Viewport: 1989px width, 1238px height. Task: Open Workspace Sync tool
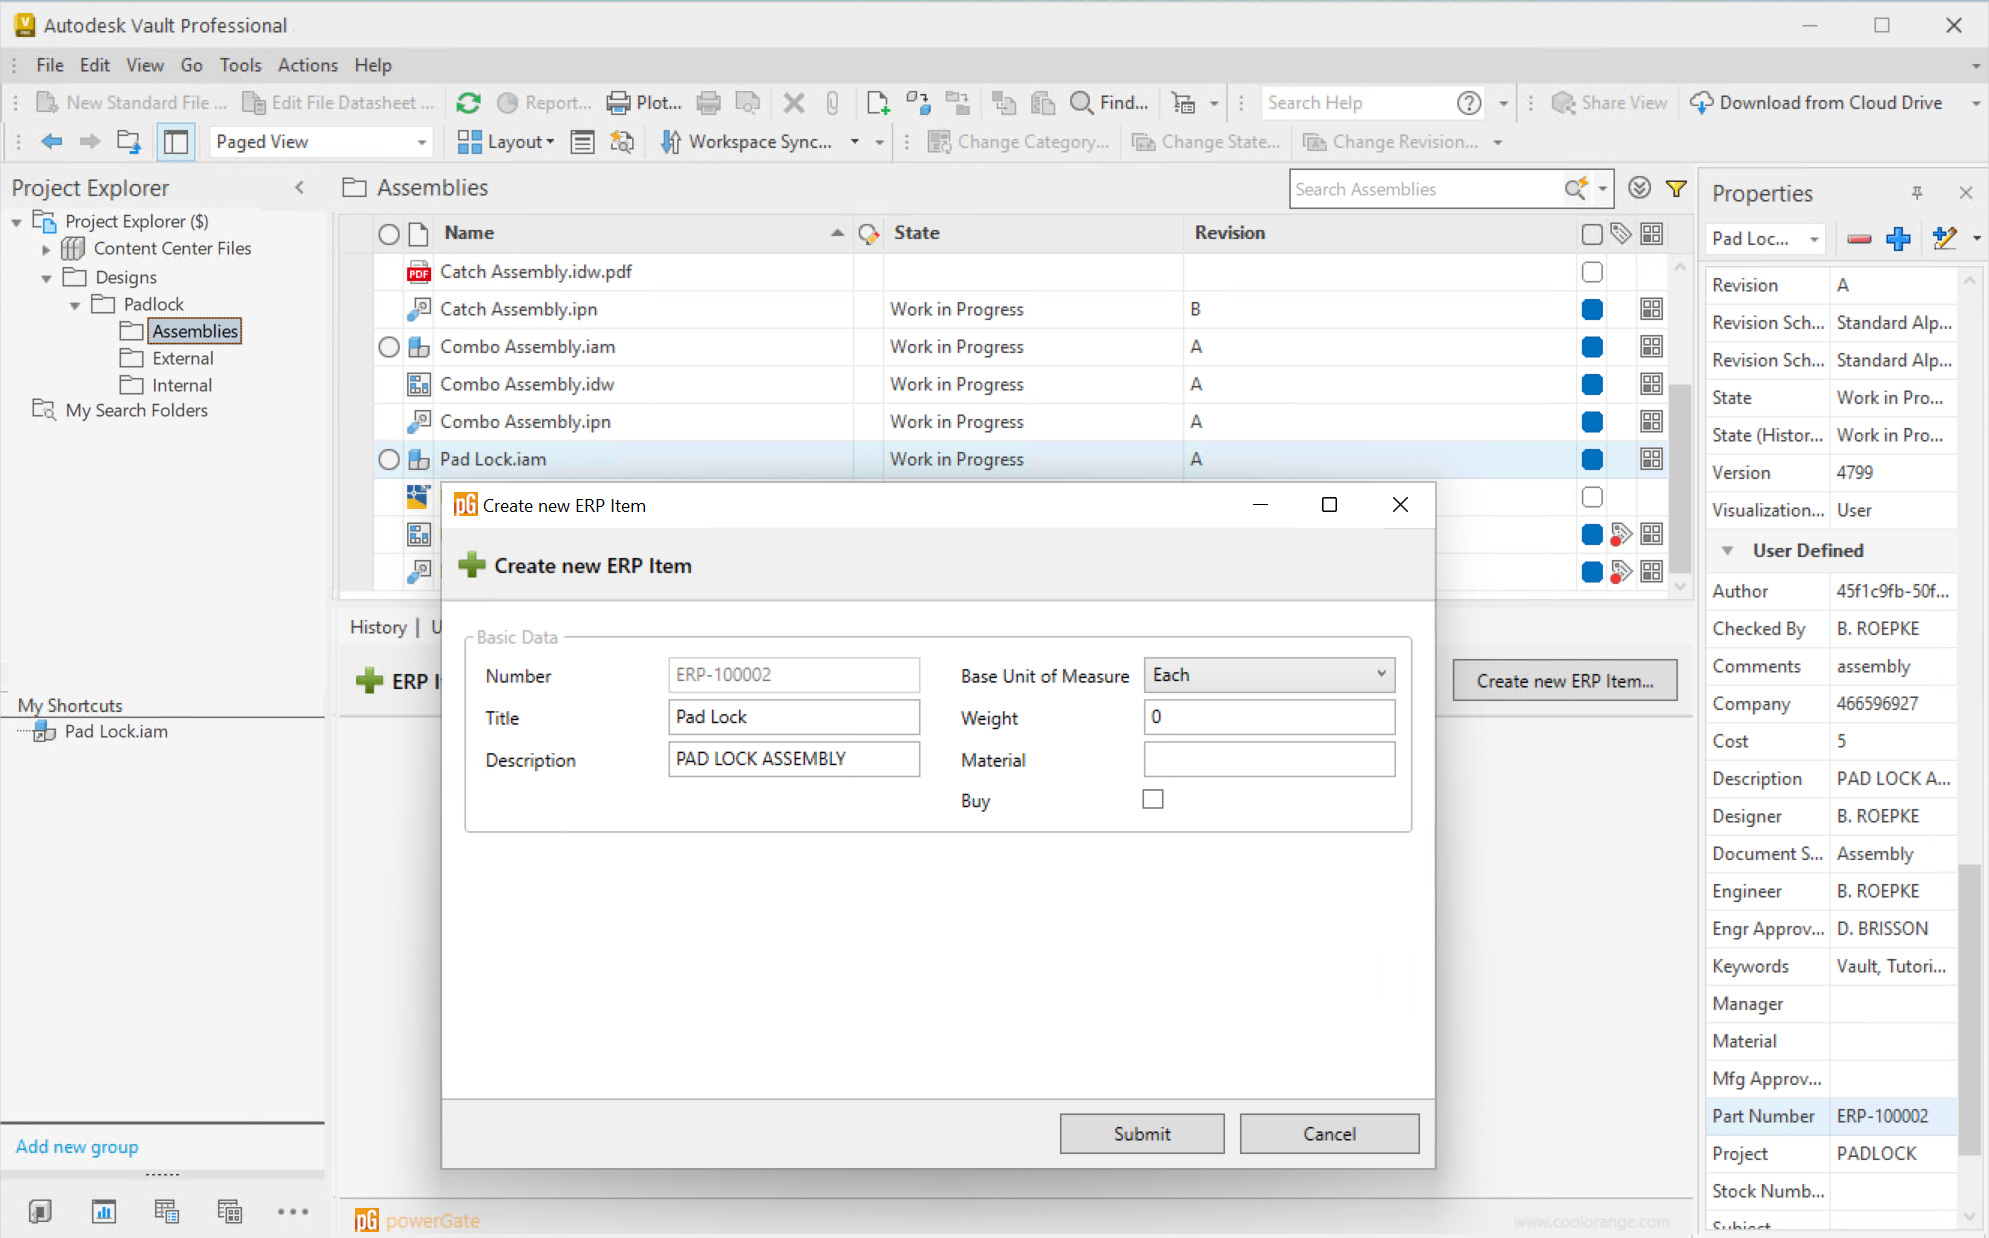(x=746, y=142)
